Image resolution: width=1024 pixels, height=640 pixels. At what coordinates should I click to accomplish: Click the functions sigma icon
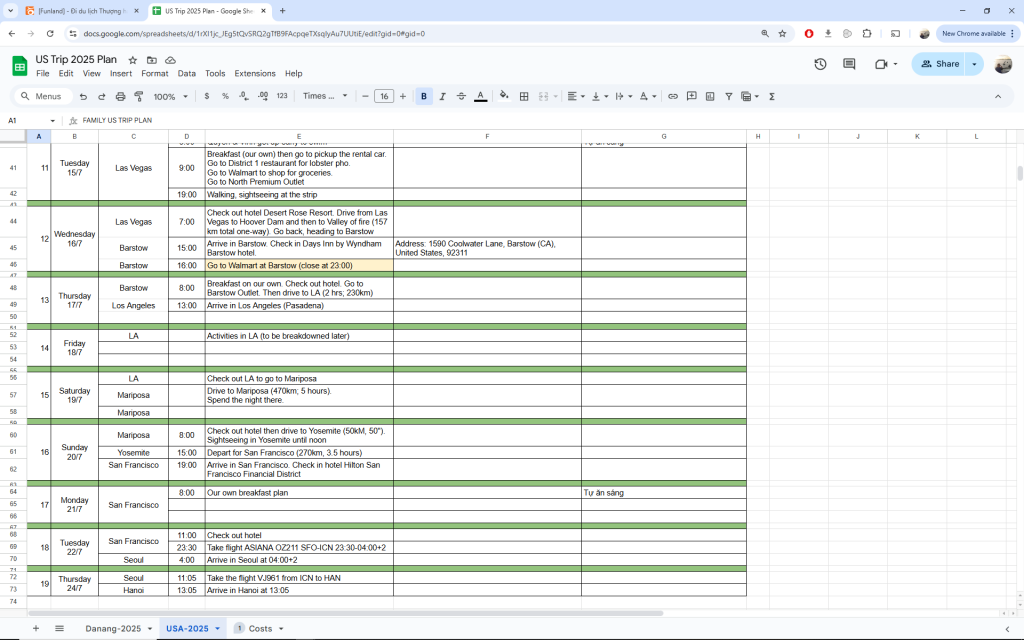click(772, 97)
